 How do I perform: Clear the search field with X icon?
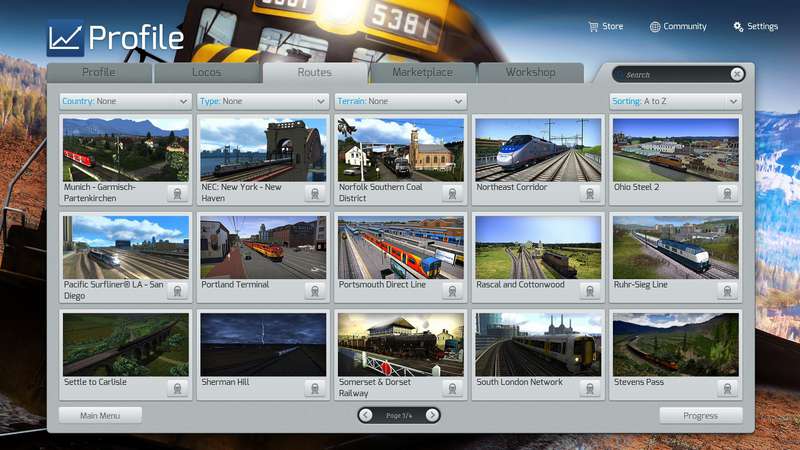point(737,74)
